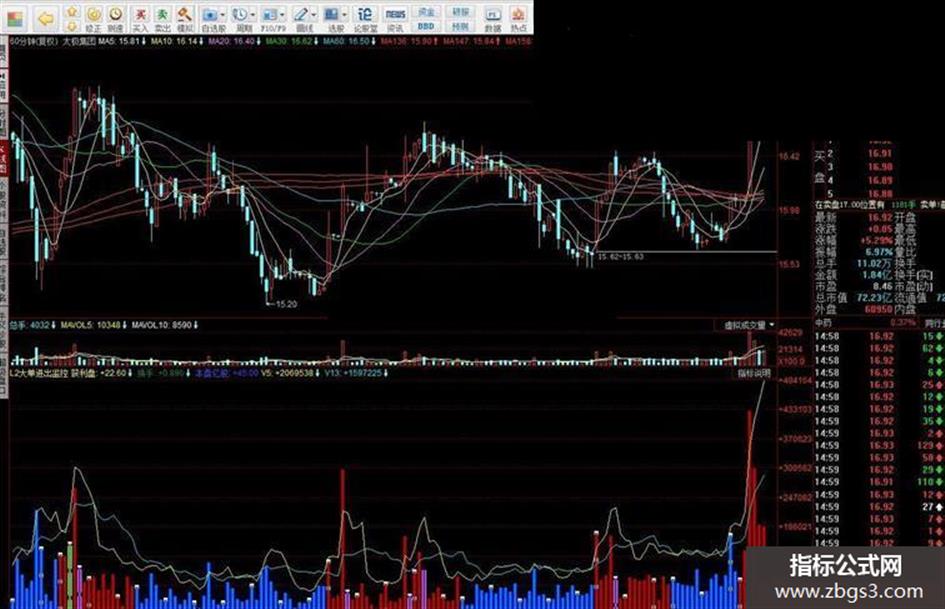Image resolution: width=945 pixels, height=609 pixels.
Task: Click the 总市值 72.23亿 value
Action: coord(873,298)
